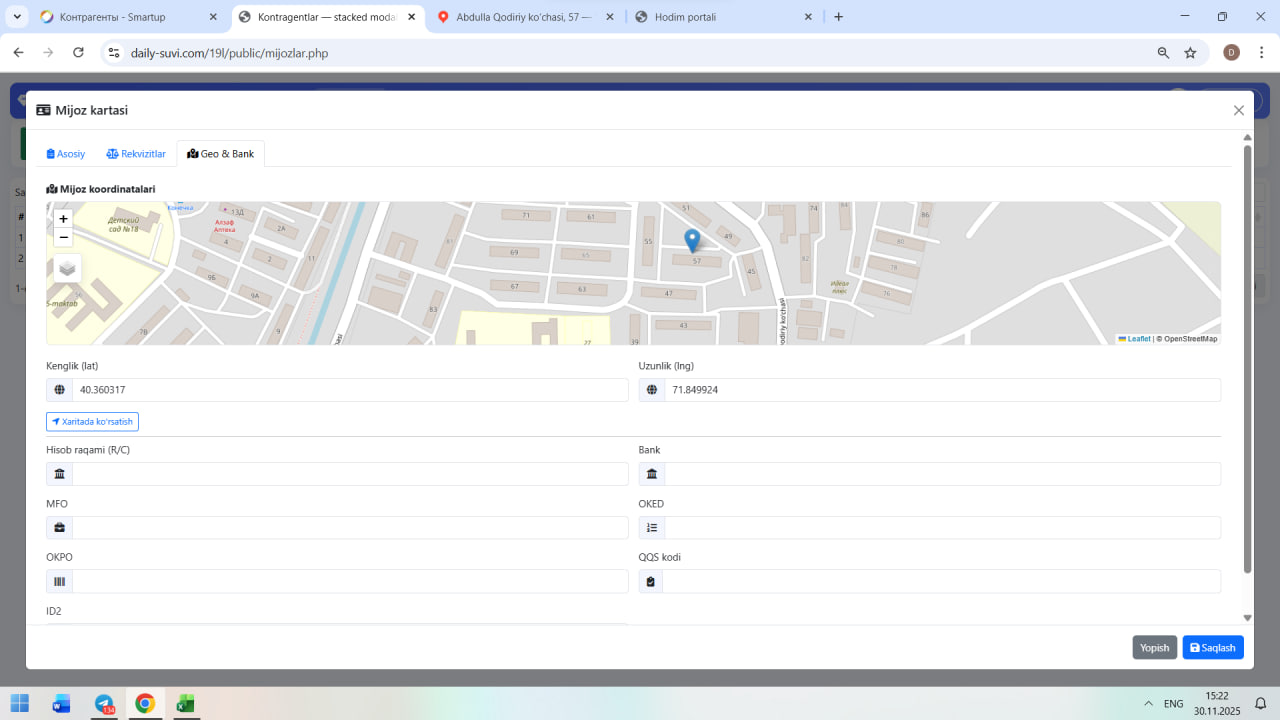
Task: Close the Mijoz kartasi dialog
Action: point(1239,111)
